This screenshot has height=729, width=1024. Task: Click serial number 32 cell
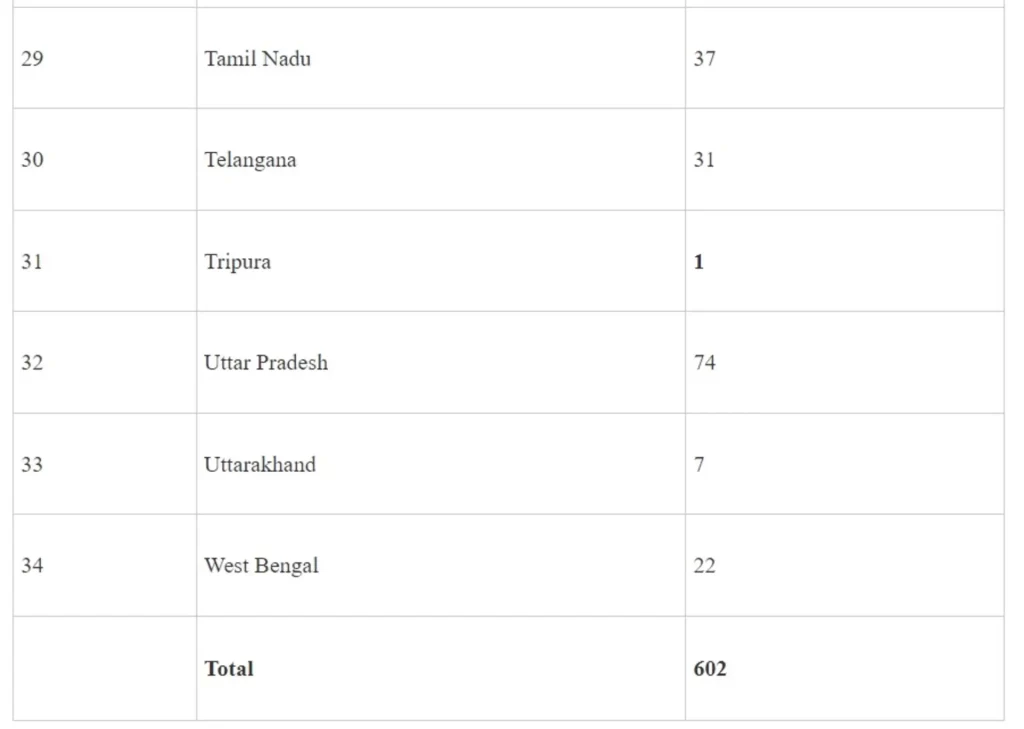click(x=33, y=363)
